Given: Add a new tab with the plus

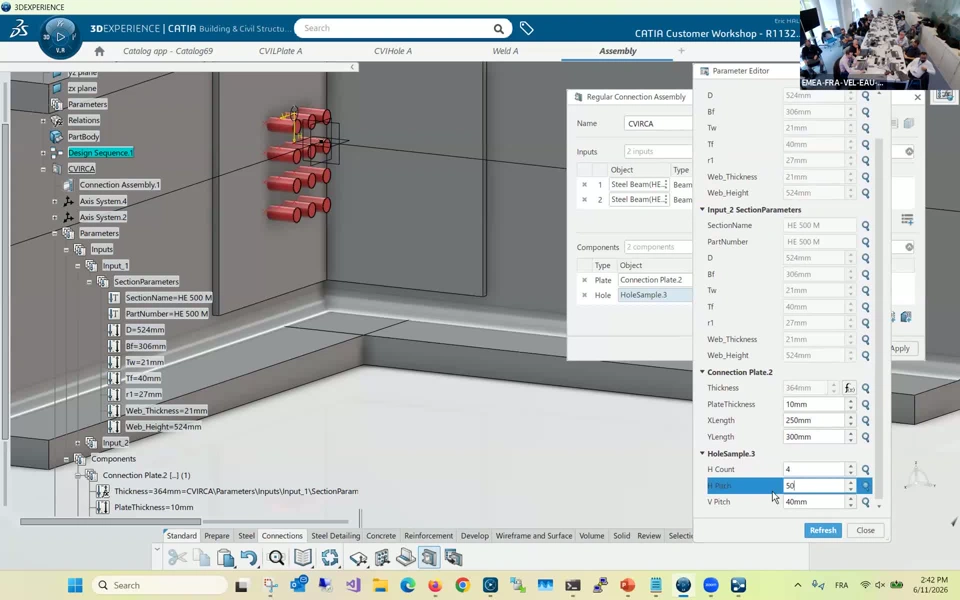Looking at the screenshot, I should (681, 51).
